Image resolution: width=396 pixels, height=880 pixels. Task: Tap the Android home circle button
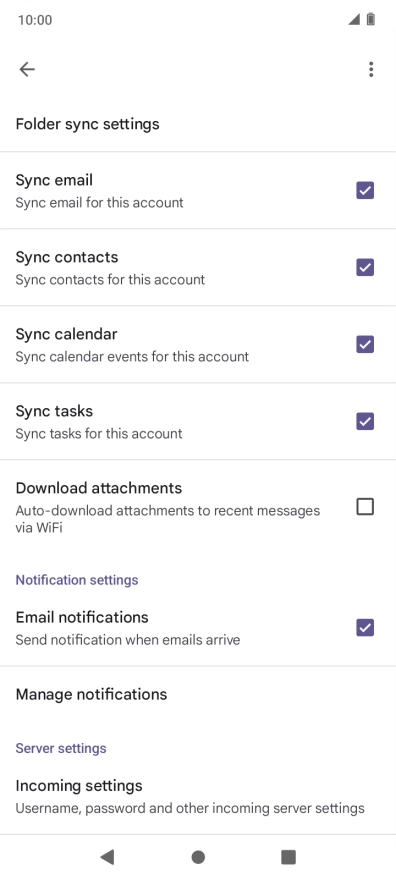[x=198, y=856]
